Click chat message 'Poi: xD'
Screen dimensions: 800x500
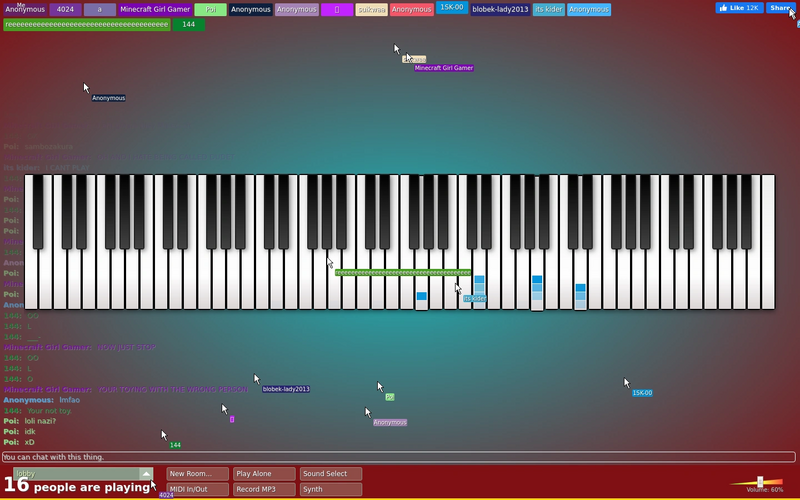coord(18,442)
